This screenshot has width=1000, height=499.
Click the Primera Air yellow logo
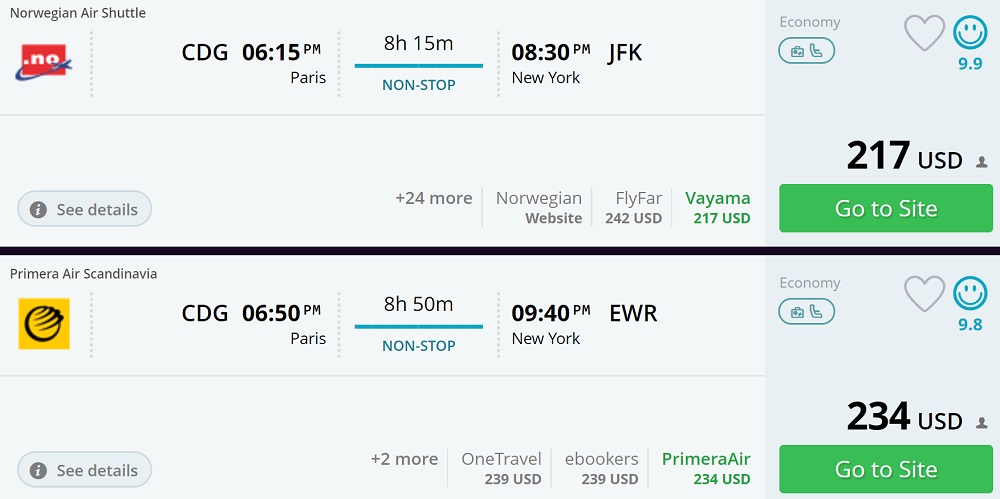[44, 323]
